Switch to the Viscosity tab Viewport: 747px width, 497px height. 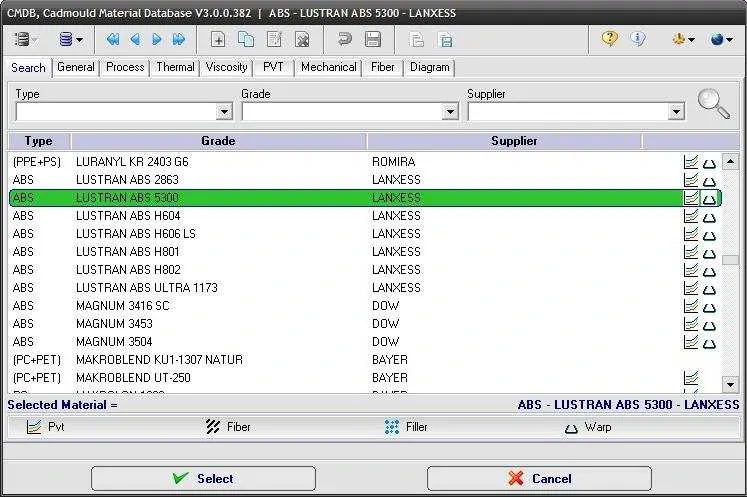point(226,67)
